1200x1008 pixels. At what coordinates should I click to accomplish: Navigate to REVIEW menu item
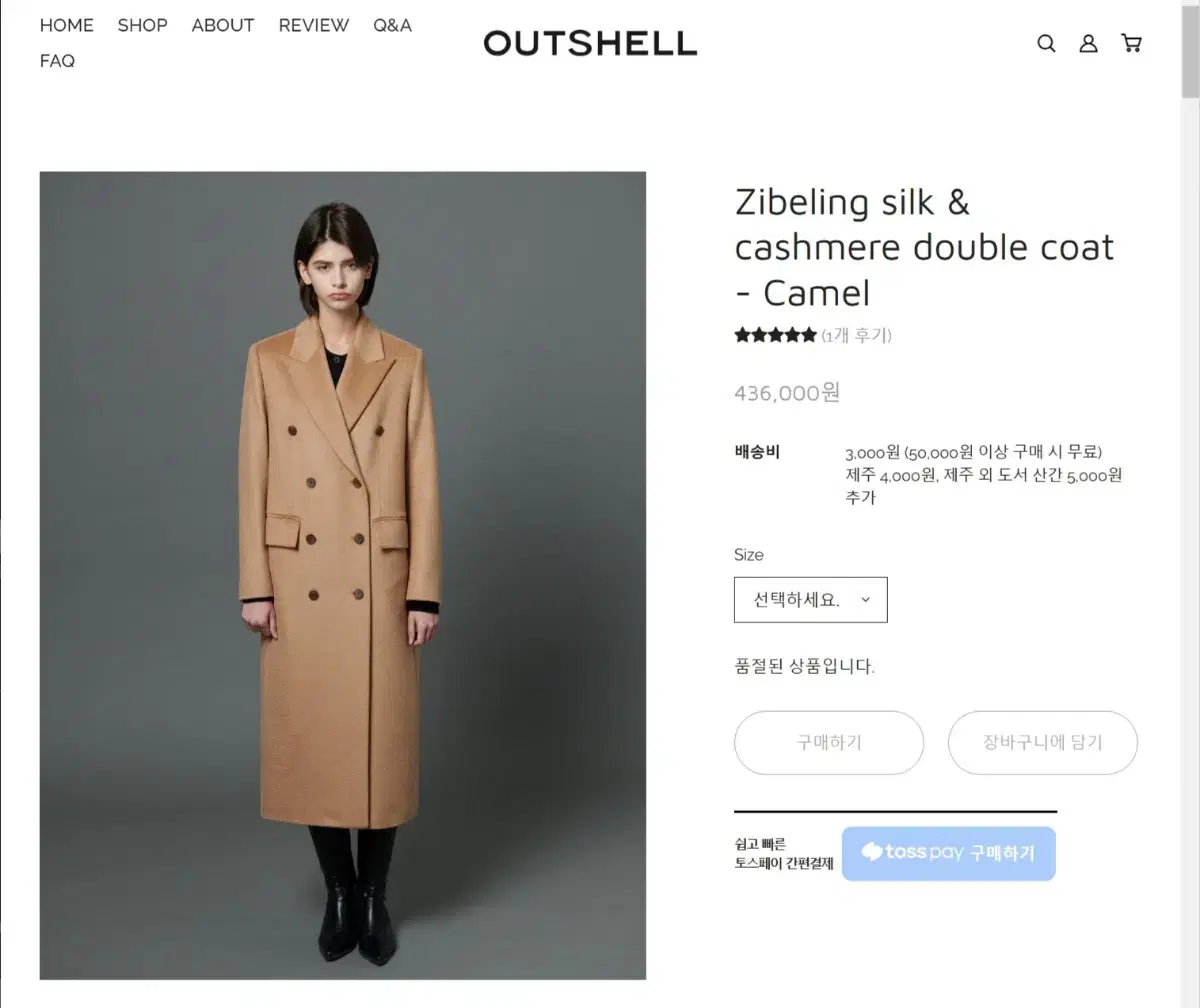(x=314, y=25)
